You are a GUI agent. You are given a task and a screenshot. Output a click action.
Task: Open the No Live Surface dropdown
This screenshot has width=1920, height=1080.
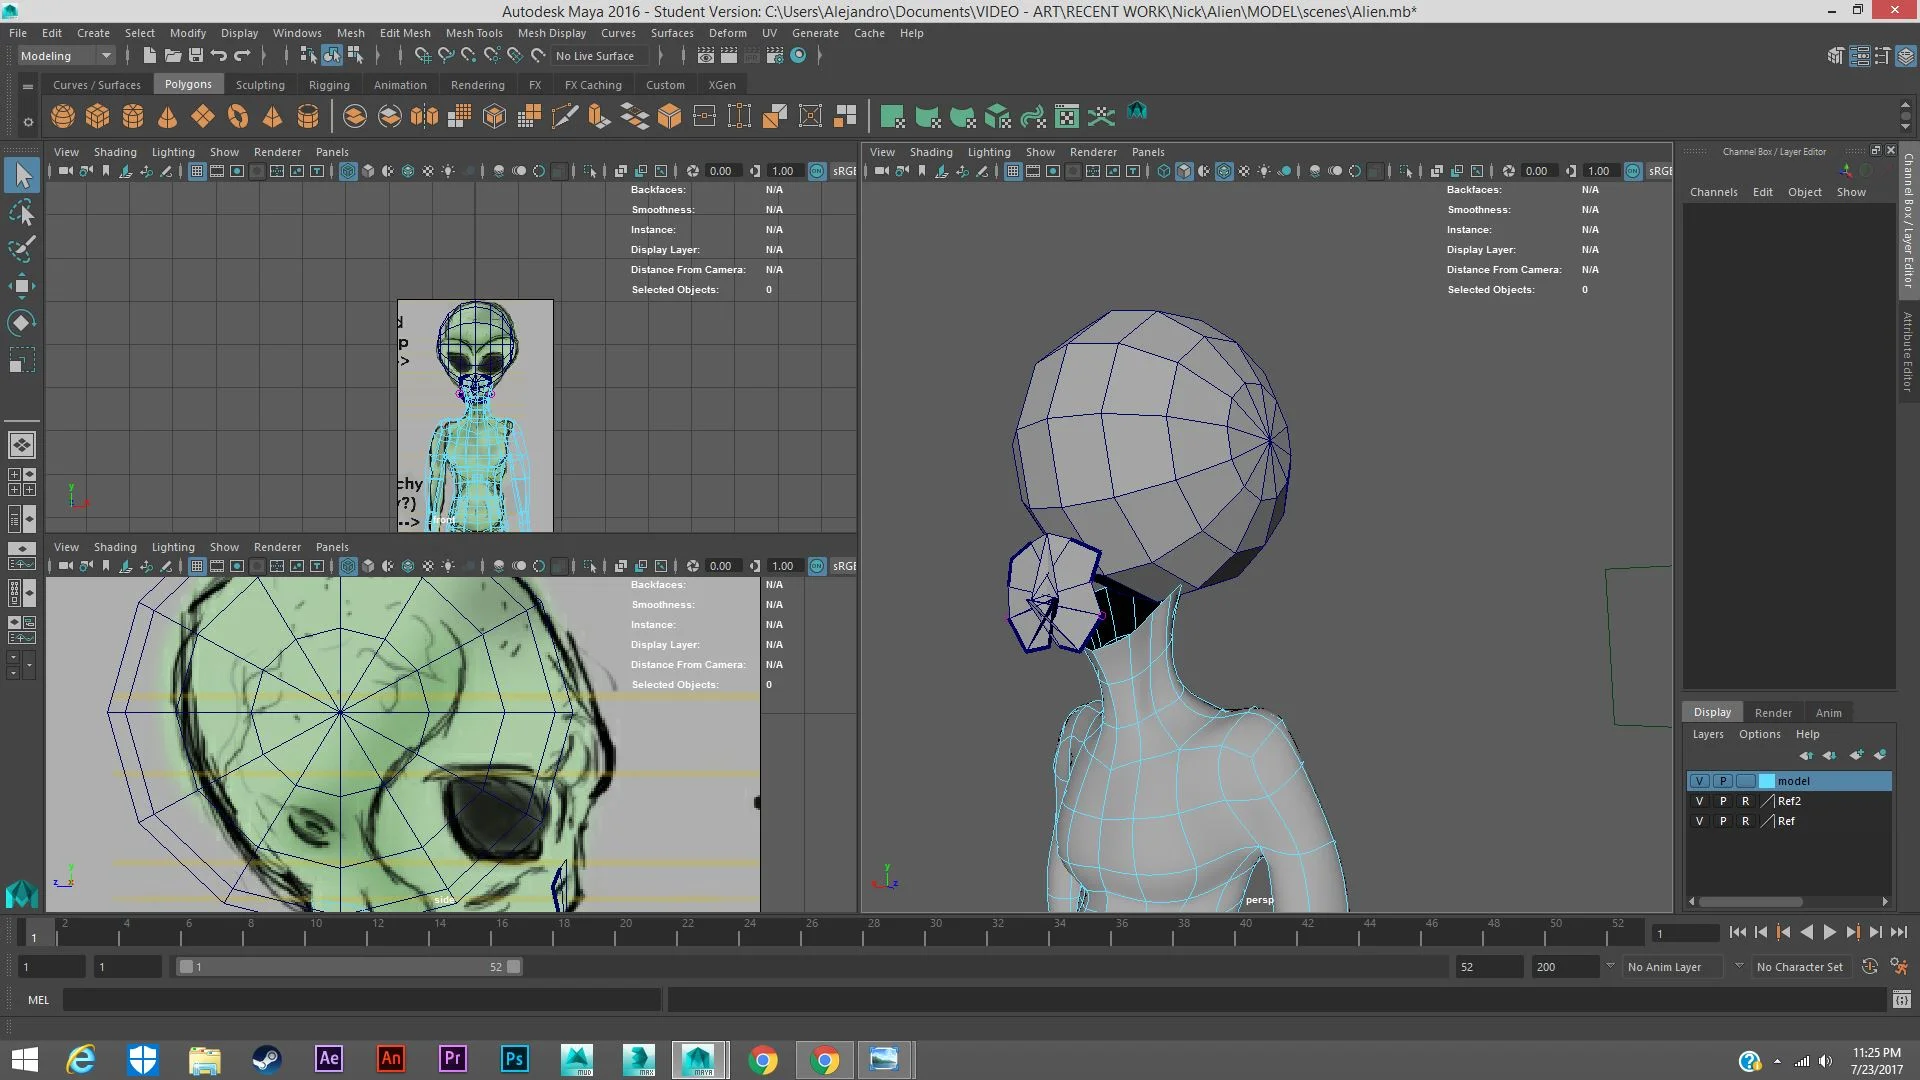point(597,55)
